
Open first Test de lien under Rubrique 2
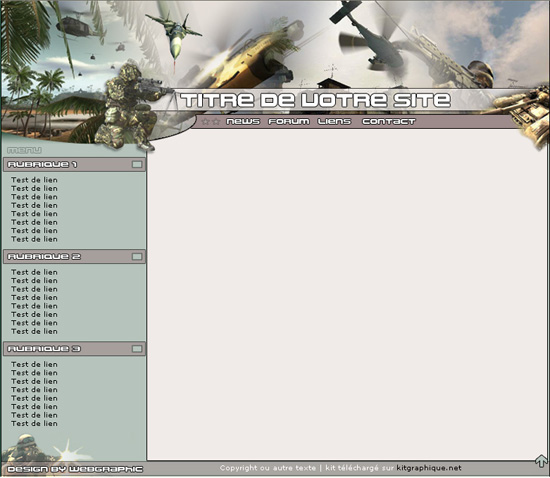click(x=34, y=272)
